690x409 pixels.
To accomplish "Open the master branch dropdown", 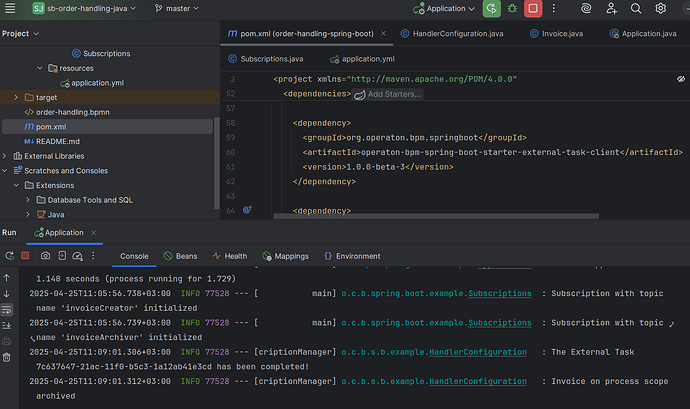I will (177, 8).
